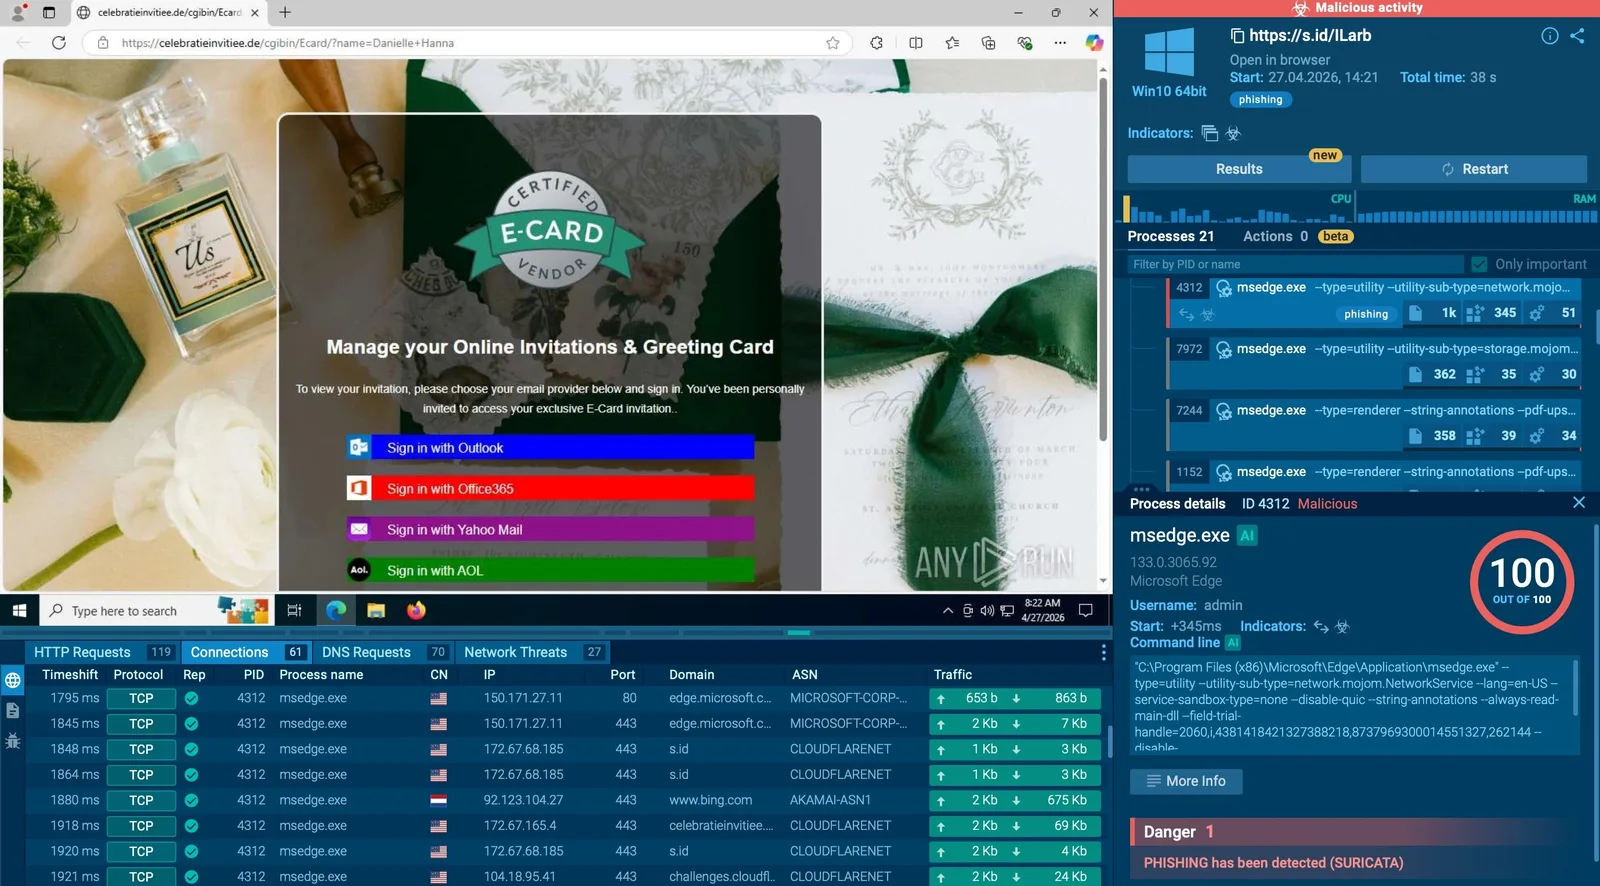This screenshot has height=886, width=1600.
Task: Open Firefox from the taskbar
Action: coord(416,610)
